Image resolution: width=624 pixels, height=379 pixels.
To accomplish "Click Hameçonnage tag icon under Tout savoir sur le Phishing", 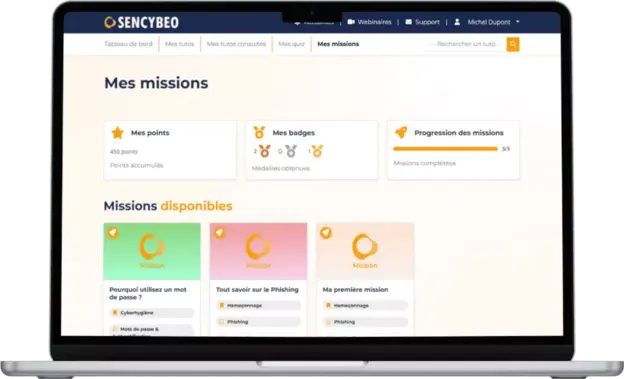I will pos(222,305).
